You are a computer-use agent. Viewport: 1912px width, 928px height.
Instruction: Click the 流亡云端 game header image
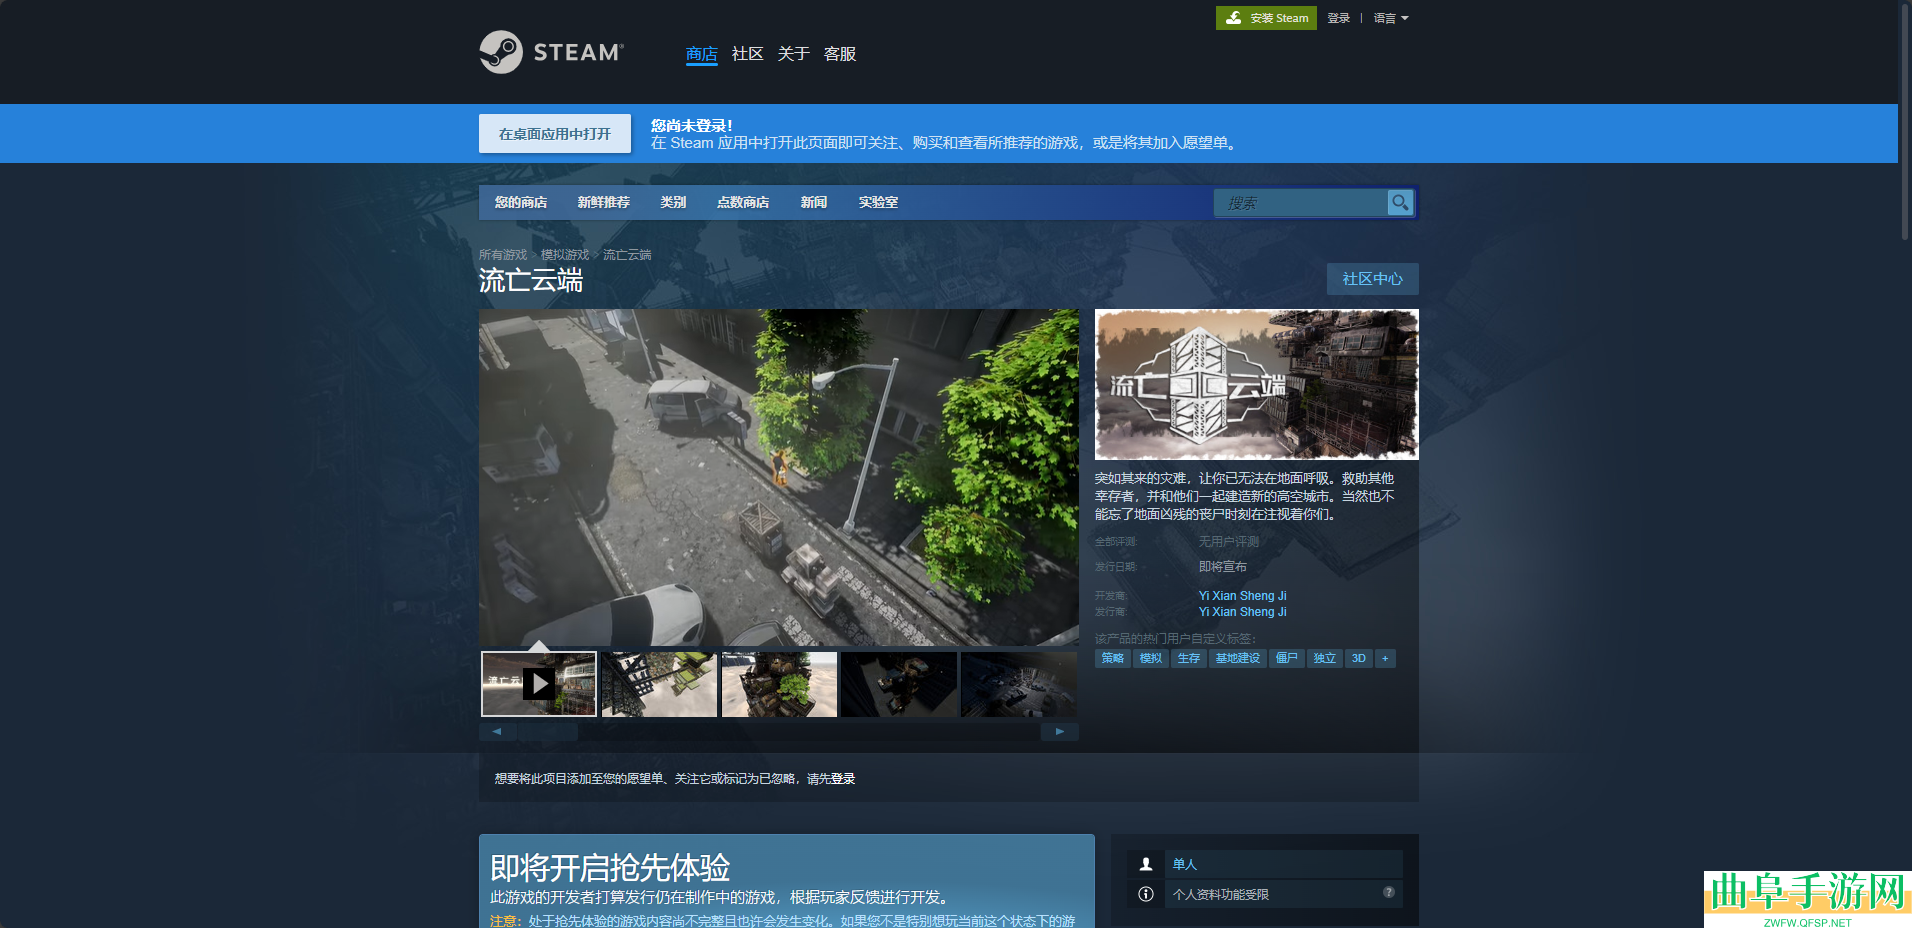point(1257,384)
